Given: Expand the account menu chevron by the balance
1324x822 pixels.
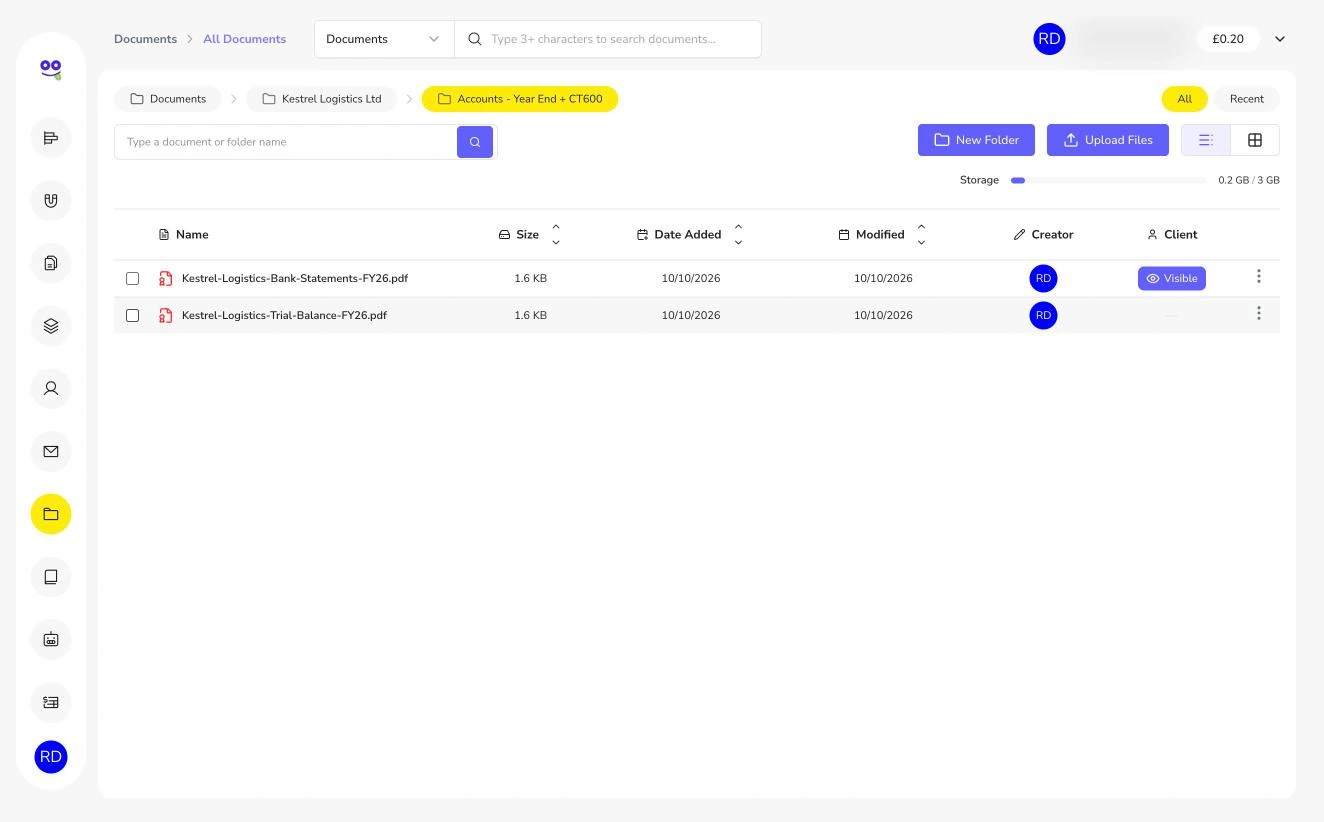Looking at the screenshot, I should 1280,39.
